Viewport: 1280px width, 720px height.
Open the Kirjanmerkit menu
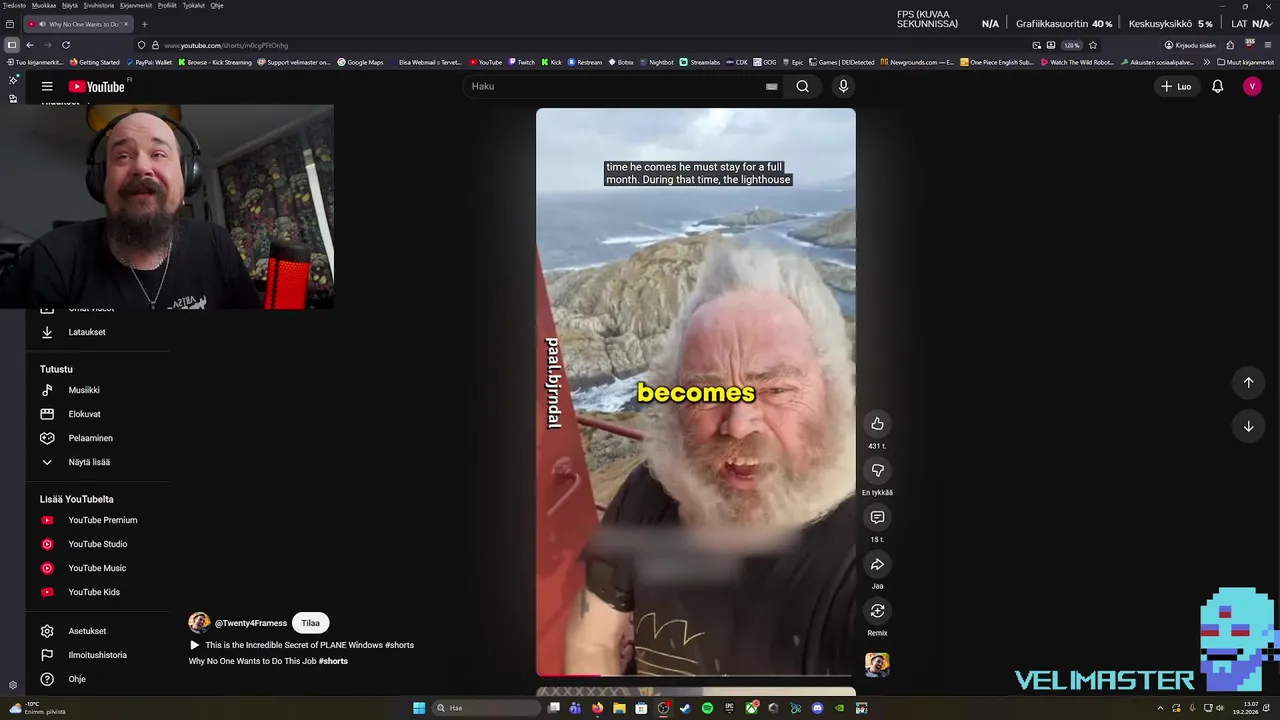coord(136,5)
